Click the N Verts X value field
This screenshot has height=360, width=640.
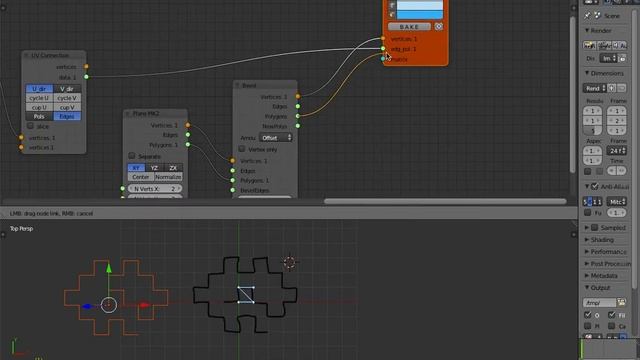pos(155,189)
